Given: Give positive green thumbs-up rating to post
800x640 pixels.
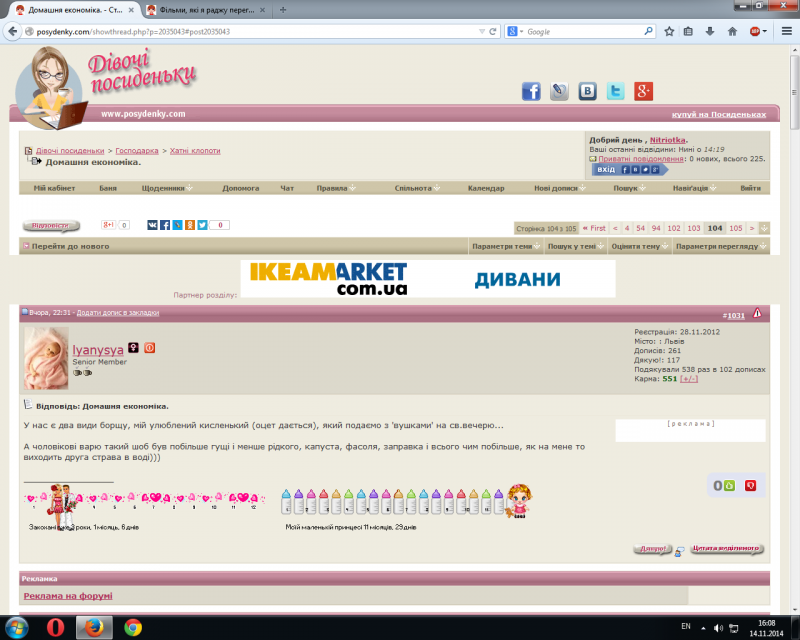Looking at the screenshot, I should 730,486.
